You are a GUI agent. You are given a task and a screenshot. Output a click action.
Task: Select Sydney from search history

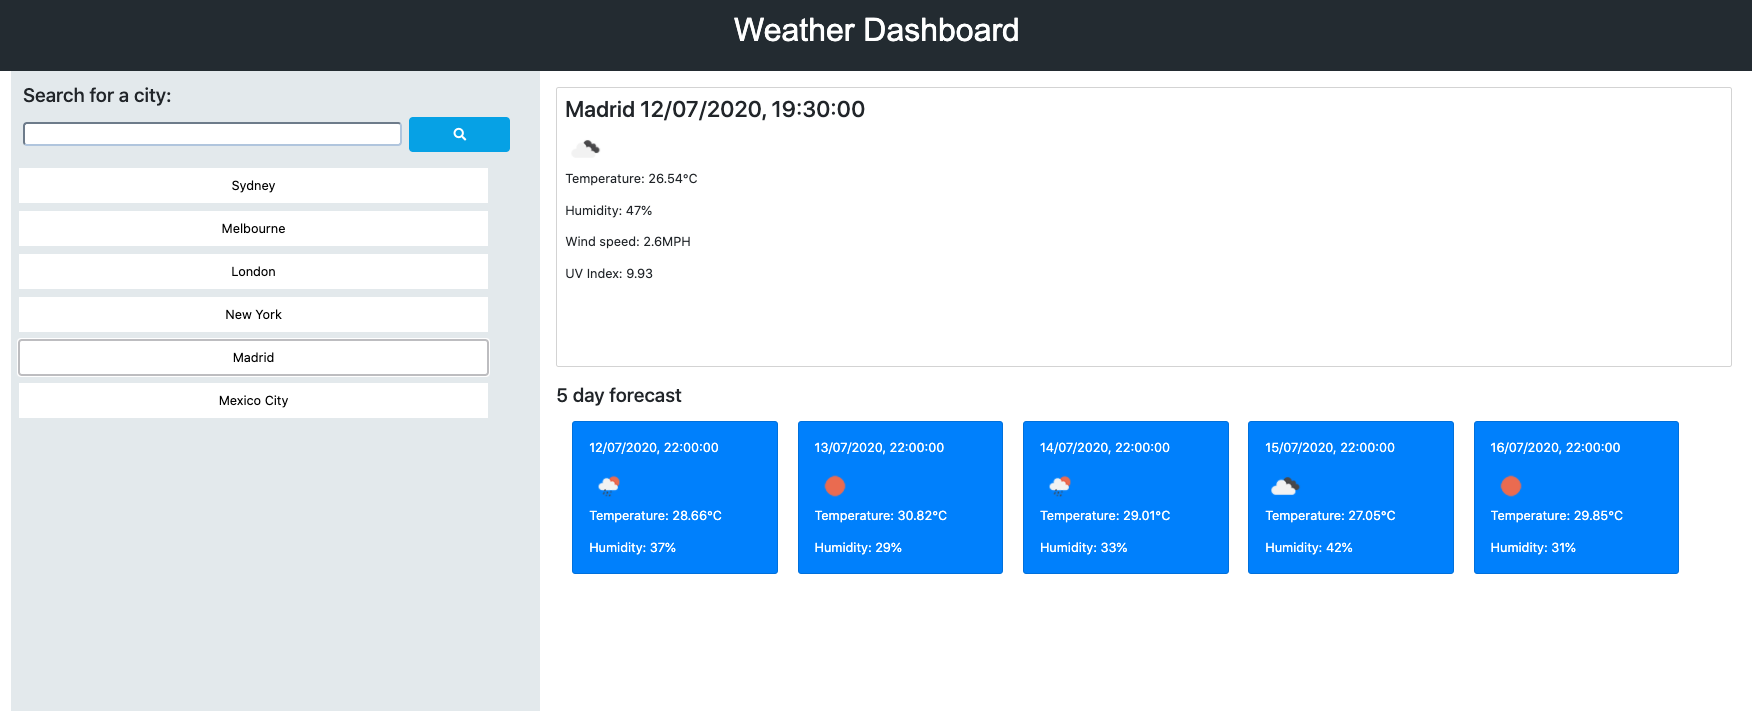[253, 186]
